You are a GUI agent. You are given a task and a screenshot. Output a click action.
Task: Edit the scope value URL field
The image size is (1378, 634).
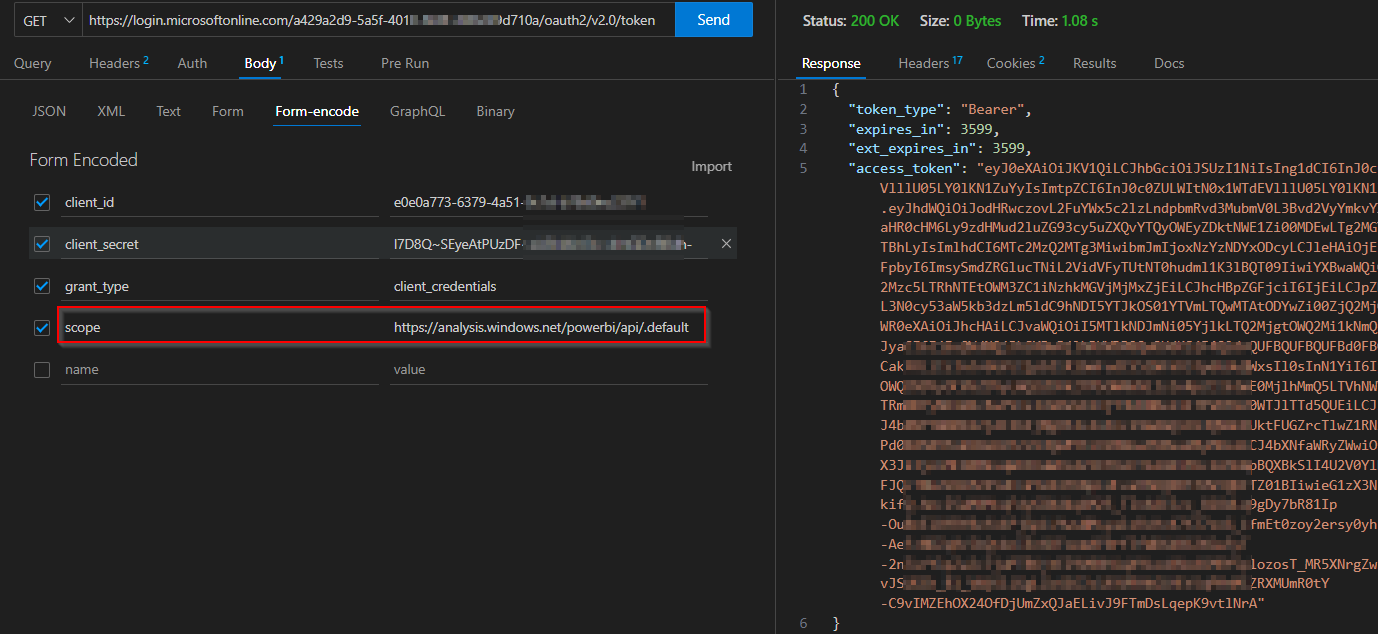[549, 327]
